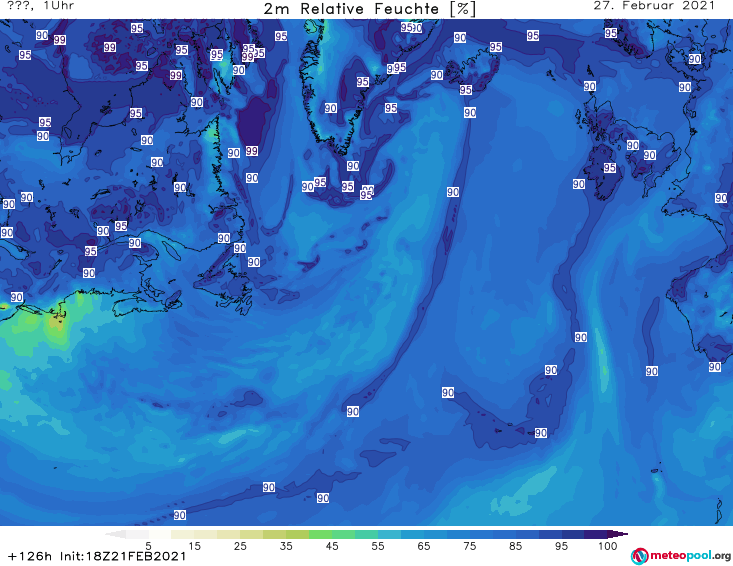Click the colorbar value label '85'

tap(516, 546)
